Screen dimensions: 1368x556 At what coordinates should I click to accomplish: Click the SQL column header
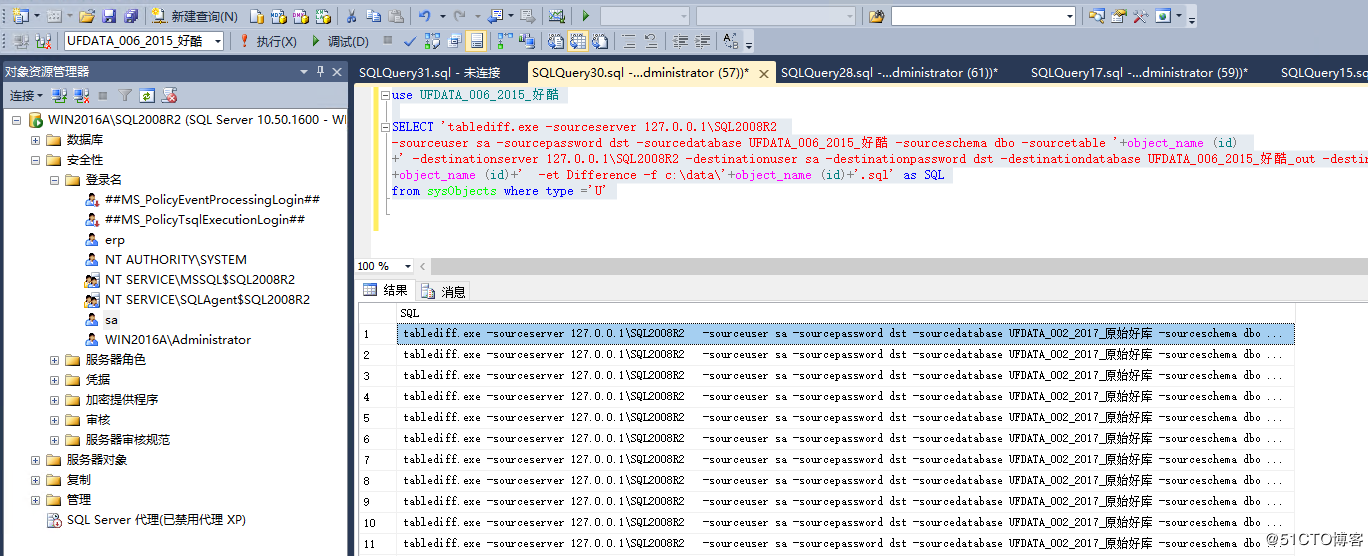point(845,313)
